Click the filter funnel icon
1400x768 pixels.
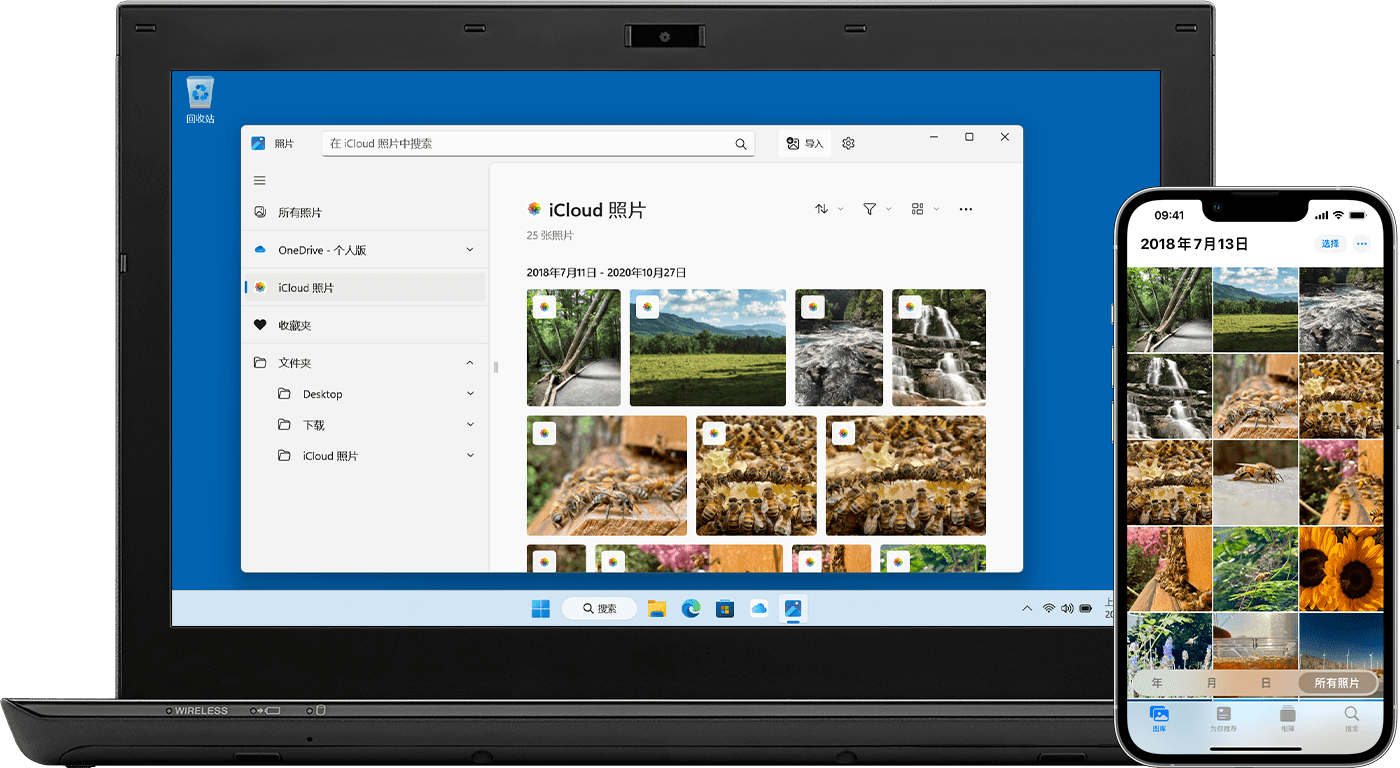[x=871, y=209]
